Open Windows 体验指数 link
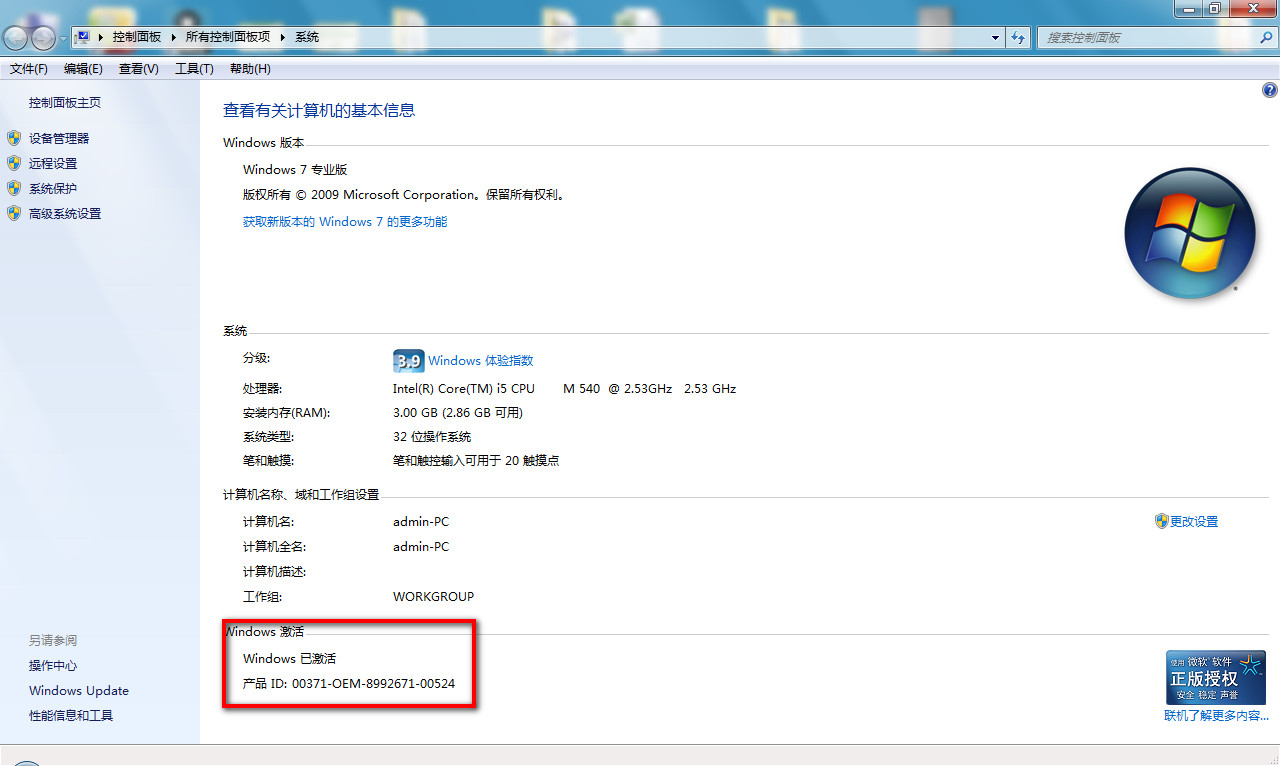Screen dimensions: 1280x766 481,361
